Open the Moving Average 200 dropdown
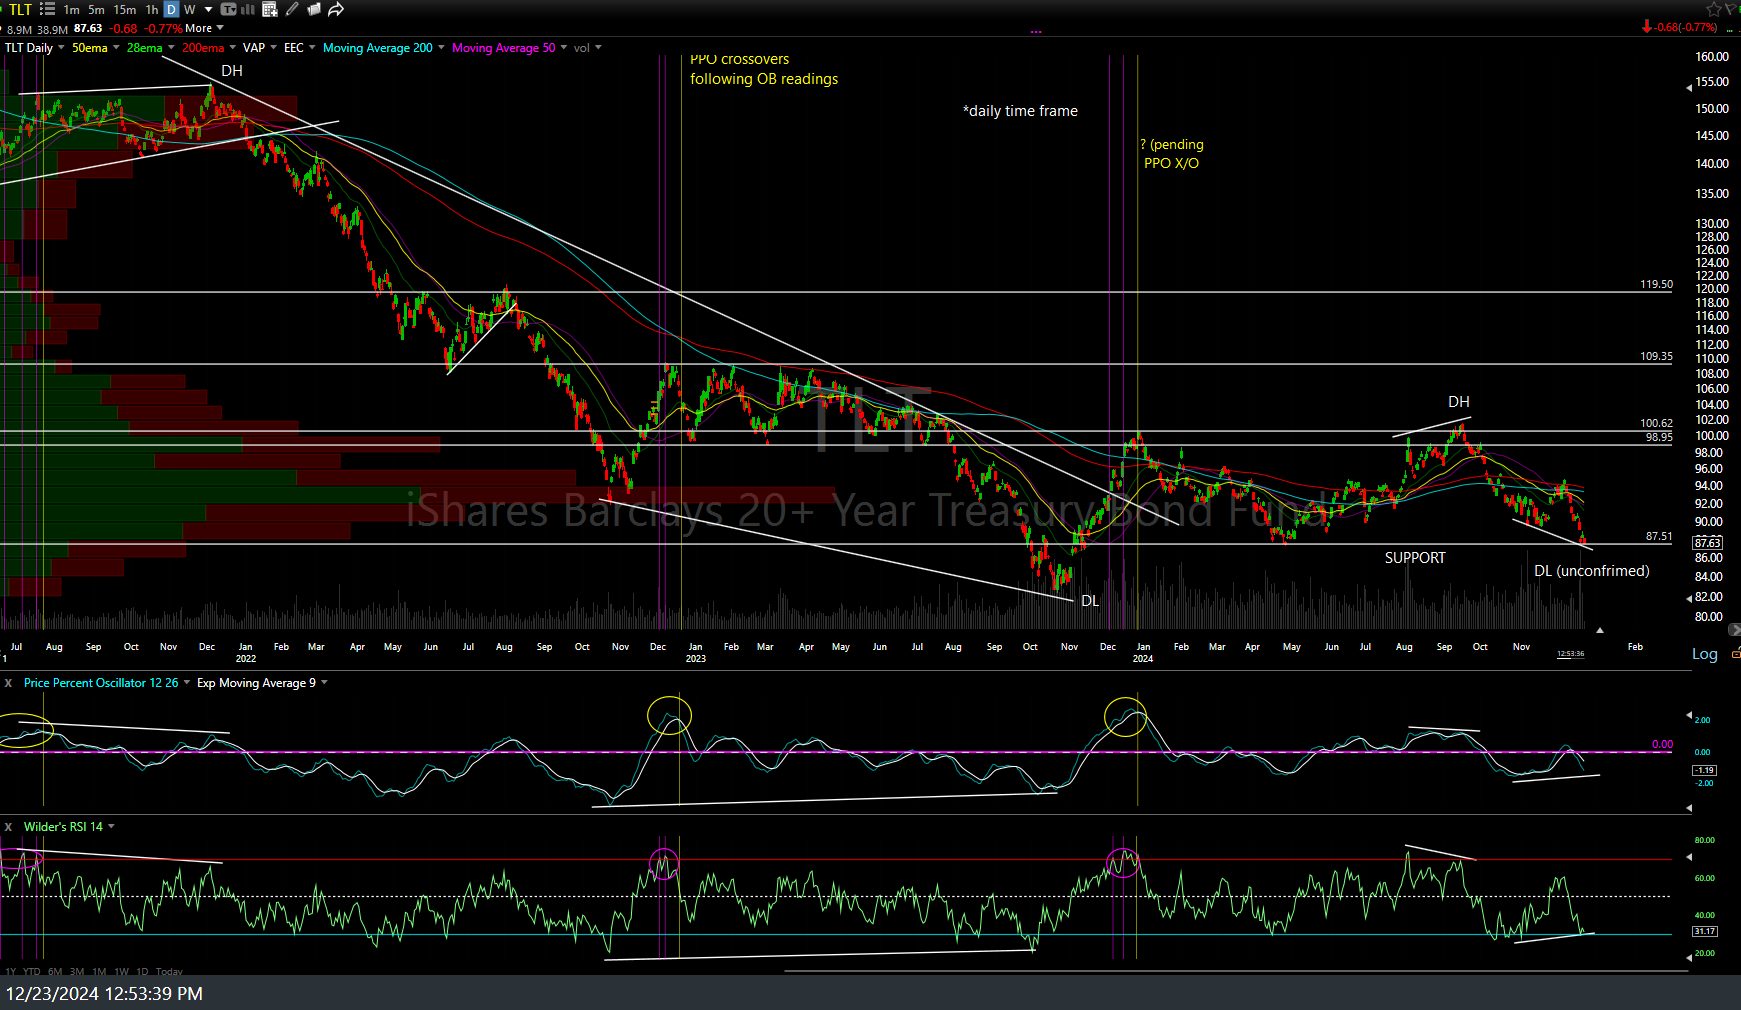This screenshot has height=1010, width=1741. pos(443,48)
